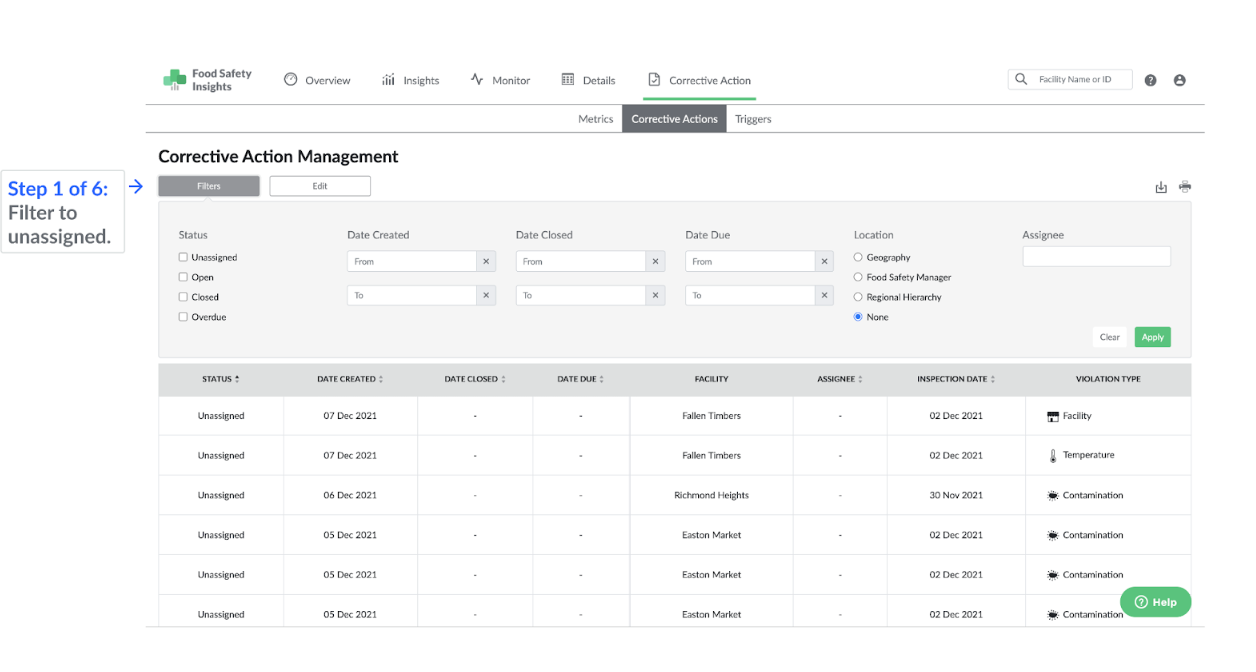1256x672 pixels.
Task: Select the Geography location radio button
Action: (858, 258)
